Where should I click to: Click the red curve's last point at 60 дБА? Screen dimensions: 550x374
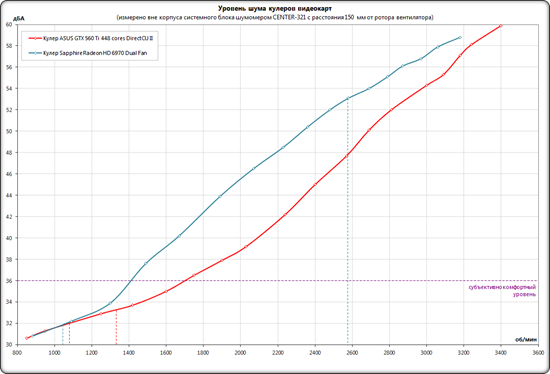[x=501, y=25]
